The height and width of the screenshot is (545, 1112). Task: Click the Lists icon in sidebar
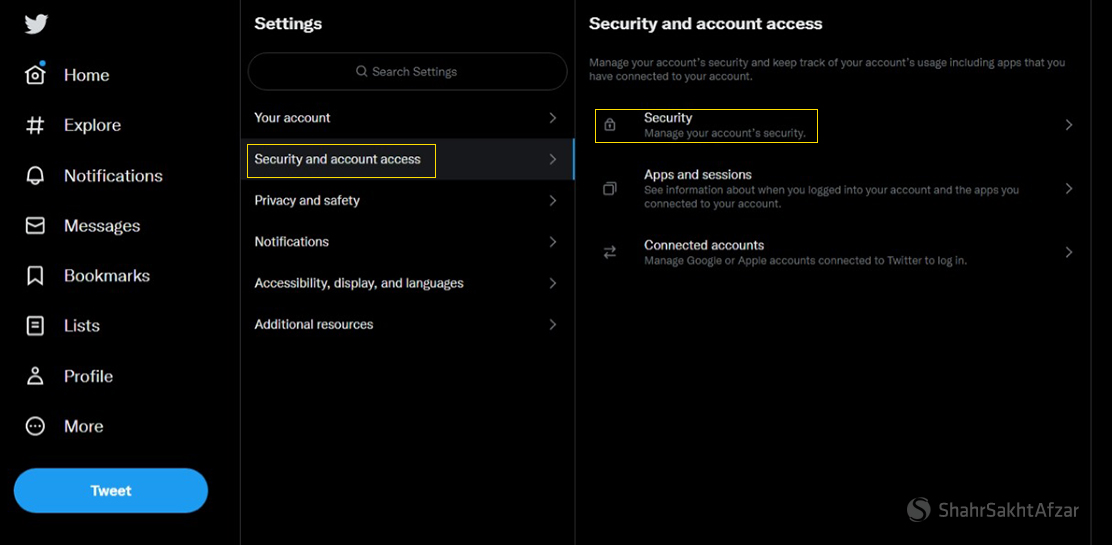pos(36,326)
